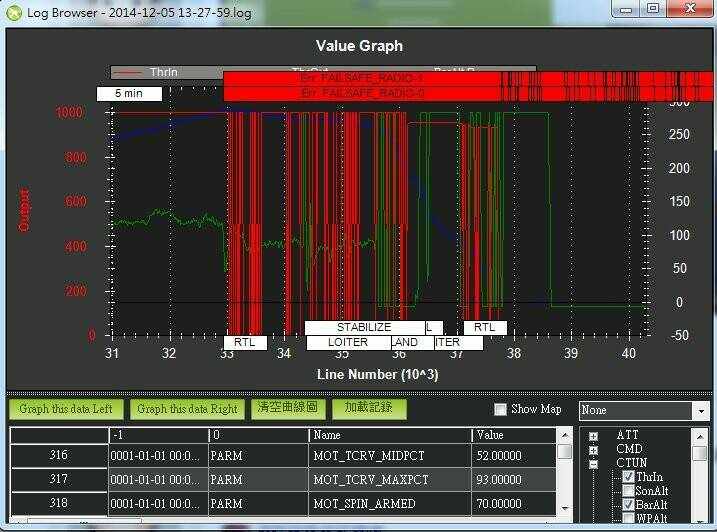Click the ThrIn legend line marker

pyautogui.click(x=127, y=73)
